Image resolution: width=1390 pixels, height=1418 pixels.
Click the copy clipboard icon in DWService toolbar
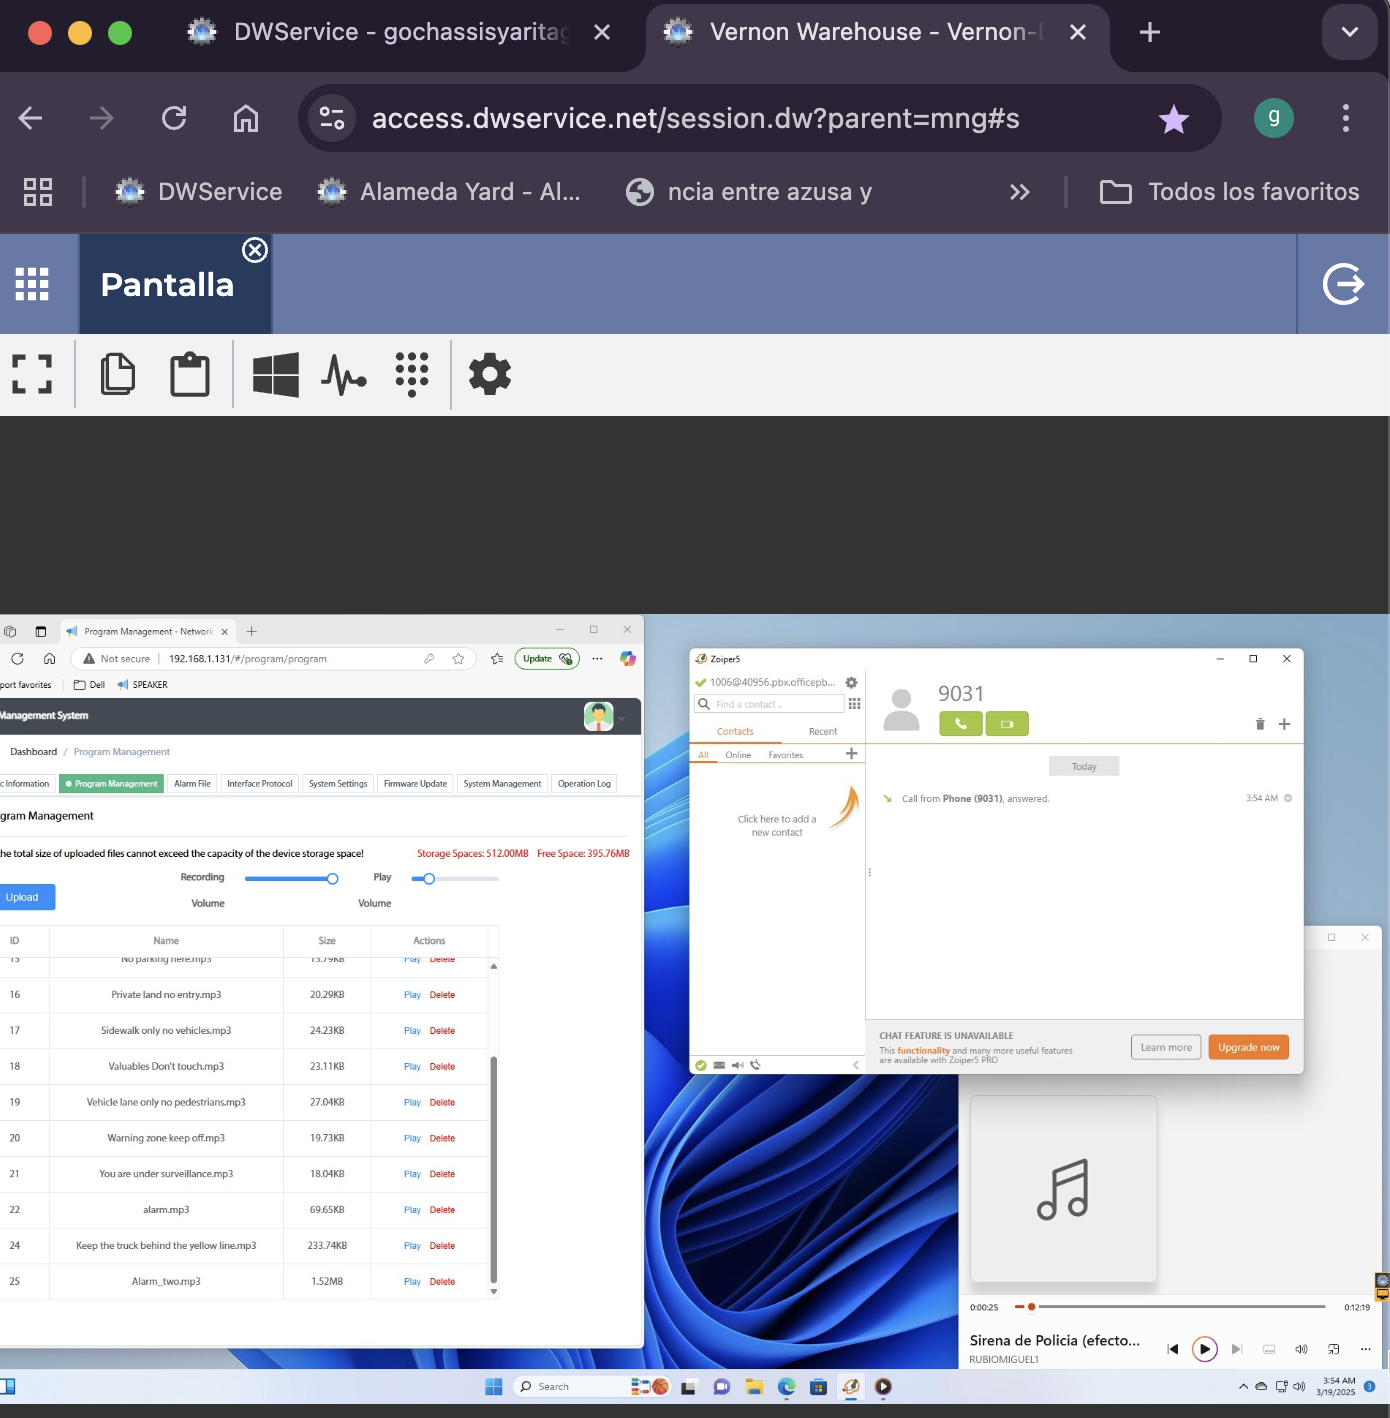pos(118,374)
